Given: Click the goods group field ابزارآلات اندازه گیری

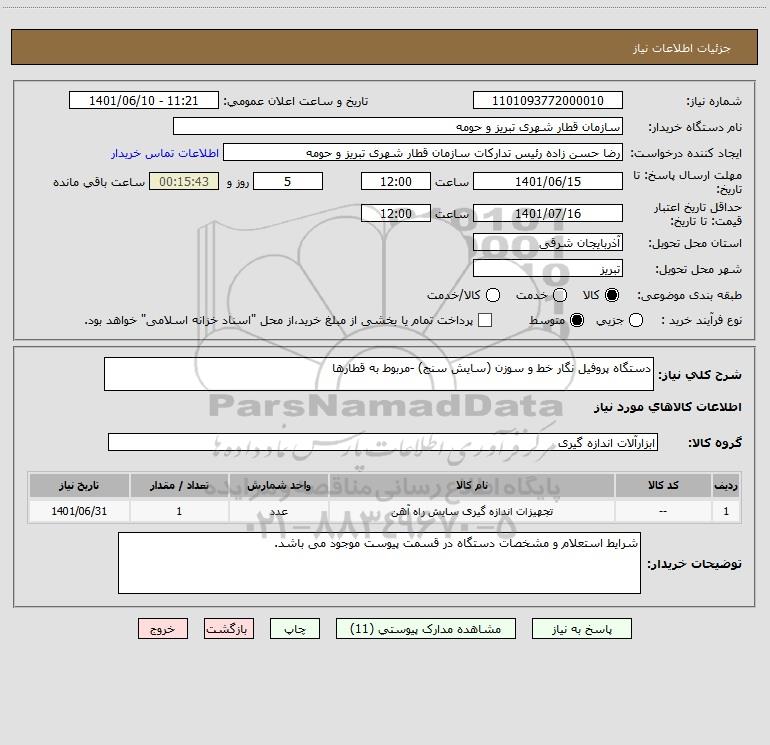Looking at the screenshot, I should pos(383,442).
